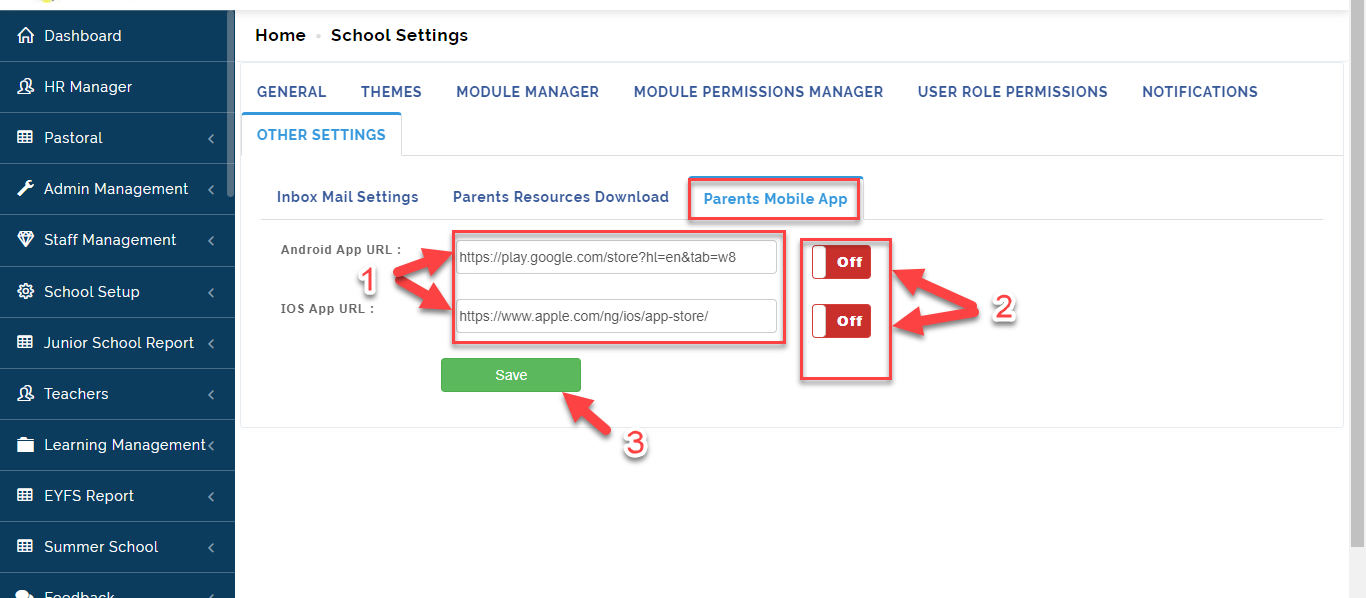Image resolution: width=1366 pixels, height=598 pixels.
Task: Click the School Setup gear icon
Action: 26,292
